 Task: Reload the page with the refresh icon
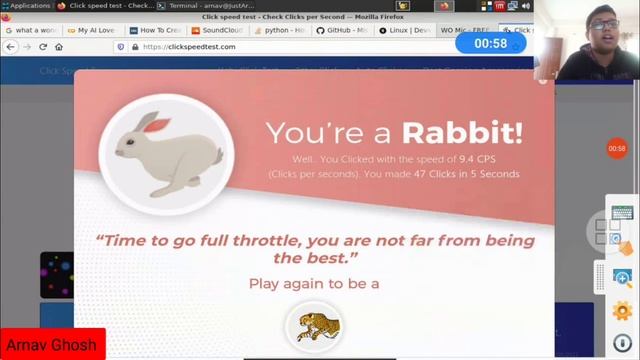[x=43, y=47]
